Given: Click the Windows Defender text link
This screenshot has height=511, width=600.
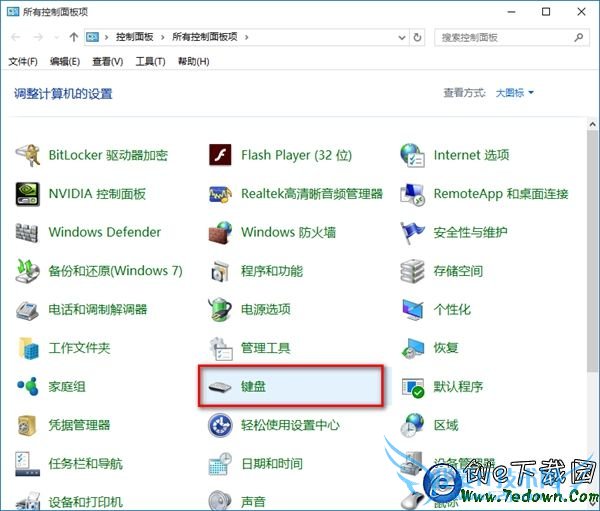Looking at the screenshot, I should [105, 232].
